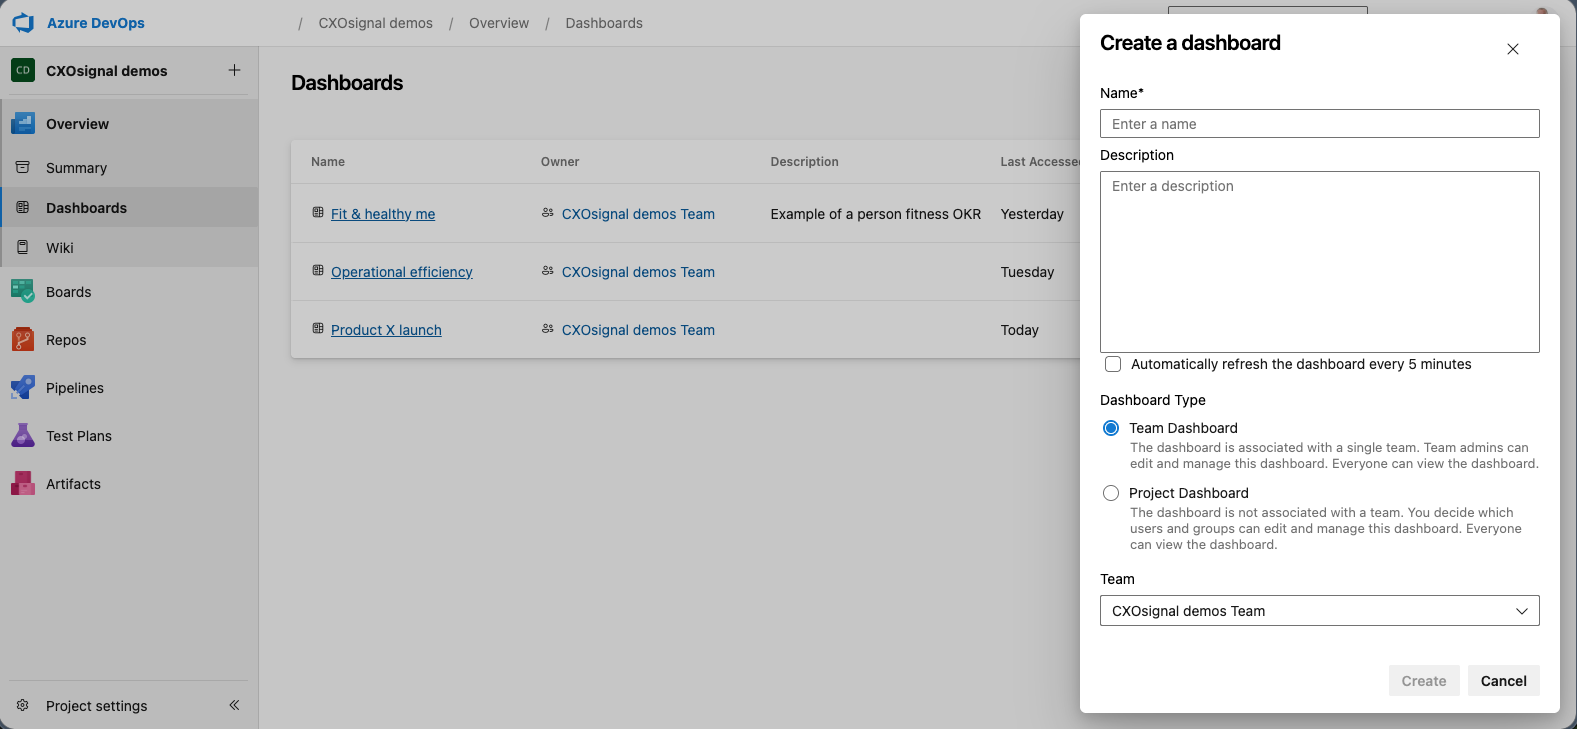Click the Artifacts icon in sidebar
Image resolution: width=1577 pixels, height=729 pixels.
(23, 483)
